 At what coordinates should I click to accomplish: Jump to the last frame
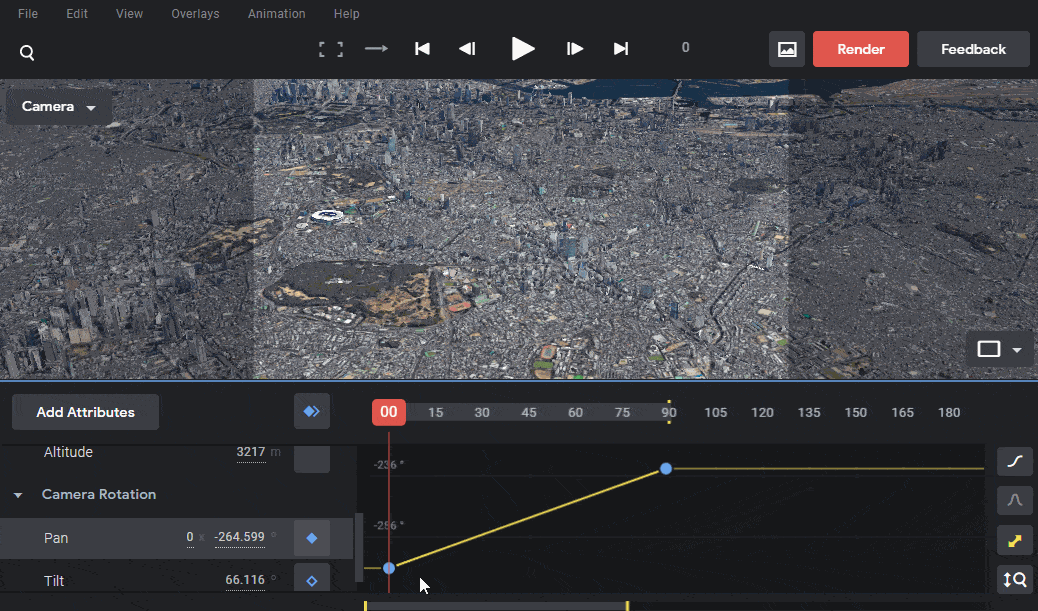pos(620,48)
